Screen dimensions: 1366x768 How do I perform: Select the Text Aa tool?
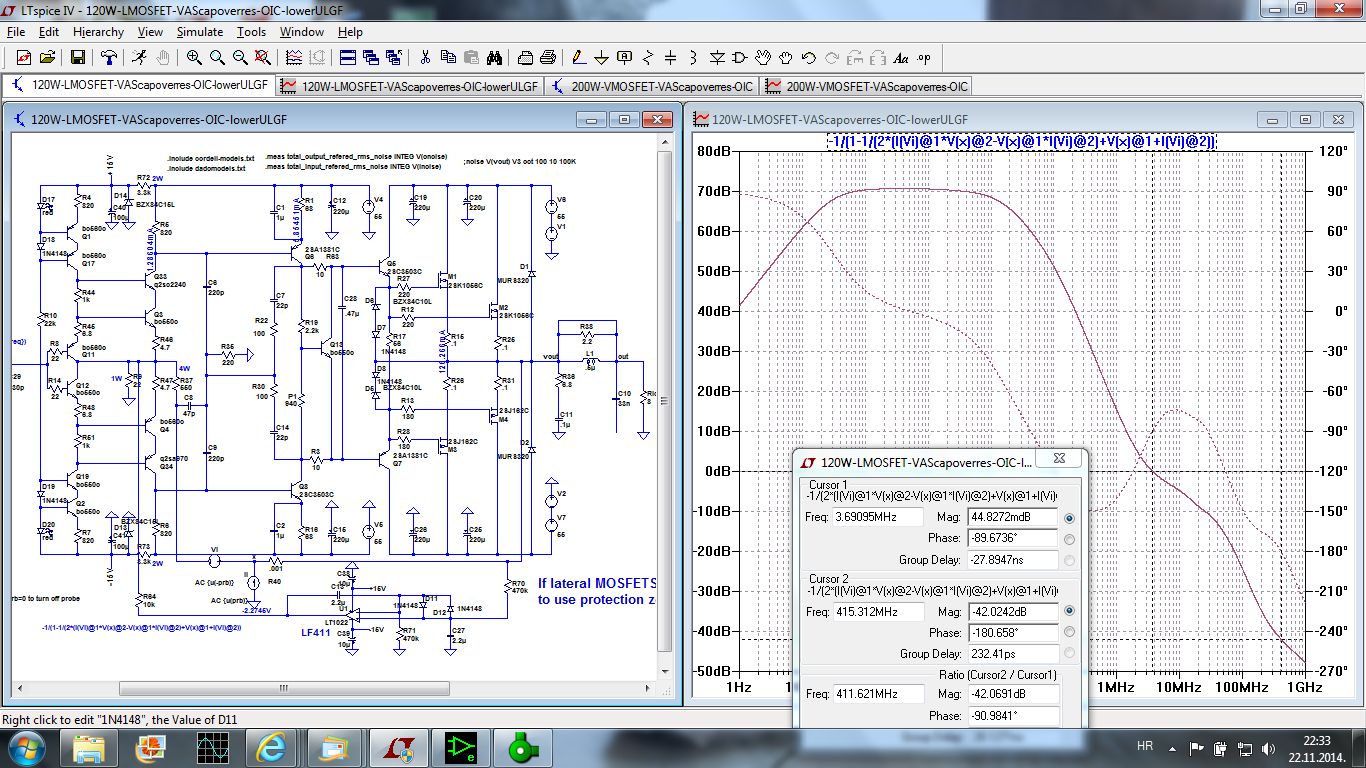point(901,57)
